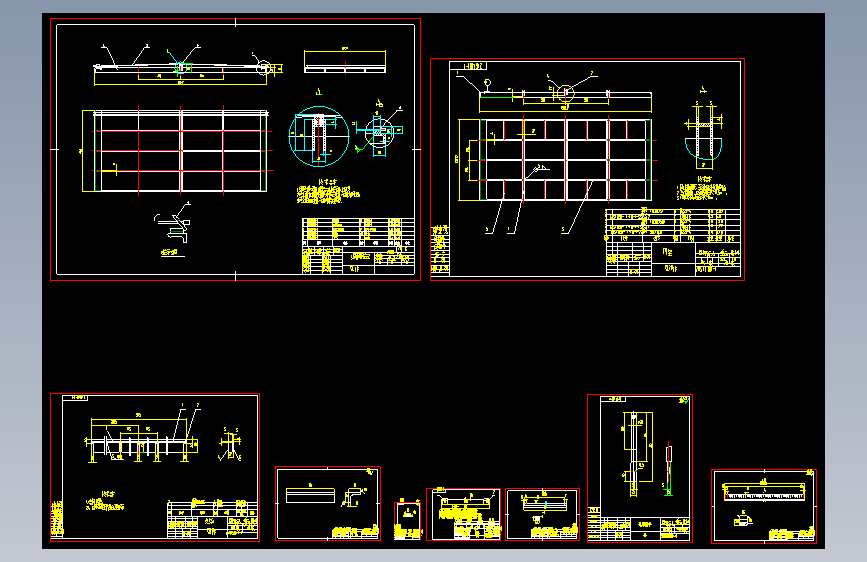
Task: Select yellow technical notes in top-left sheet
Action: coord(328,192)
